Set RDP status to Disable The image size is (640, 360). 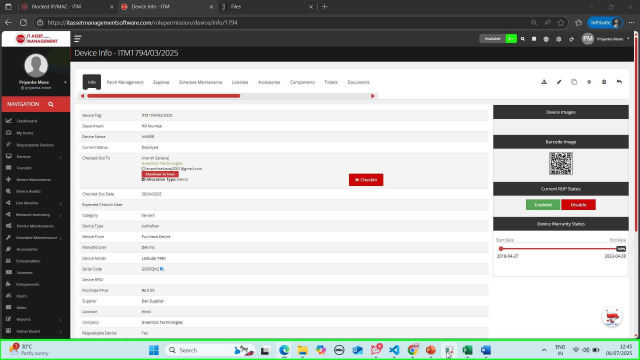[578, 204]
